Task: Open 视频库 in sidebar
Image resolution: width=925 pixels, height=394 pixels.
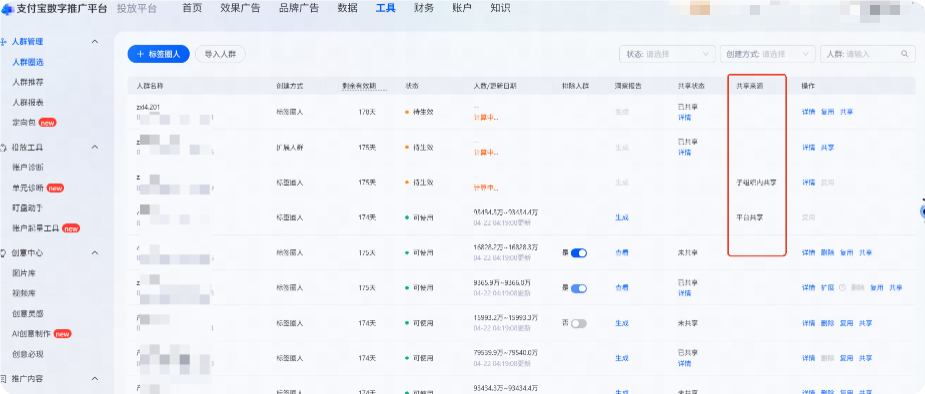Action: 24,293
